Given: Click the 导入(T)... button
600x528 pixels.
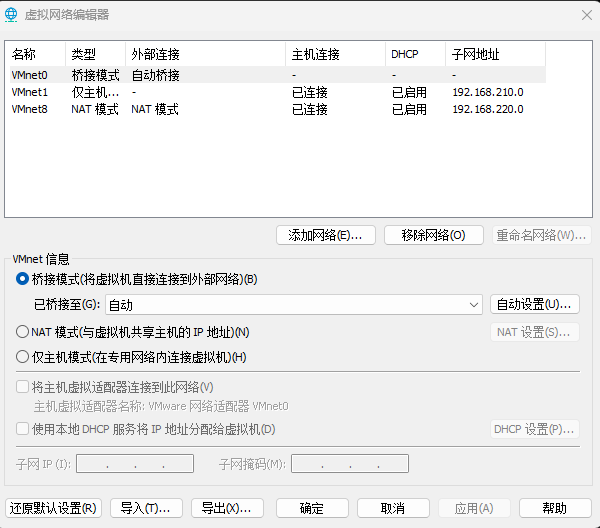Looking at the screenshot, I should pyautogui.click(x=146, y=508).
